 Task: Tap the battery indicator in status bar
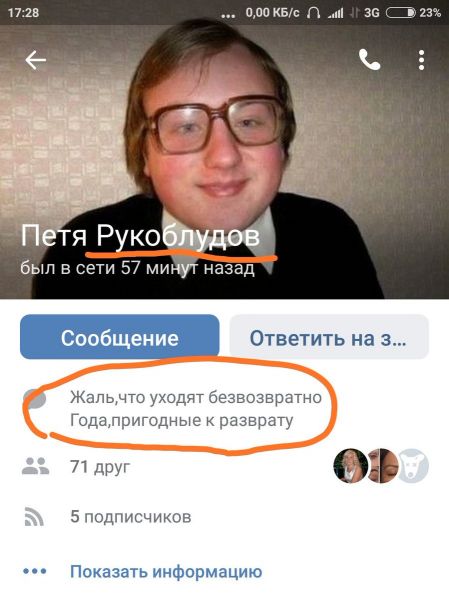coord(400,13)
